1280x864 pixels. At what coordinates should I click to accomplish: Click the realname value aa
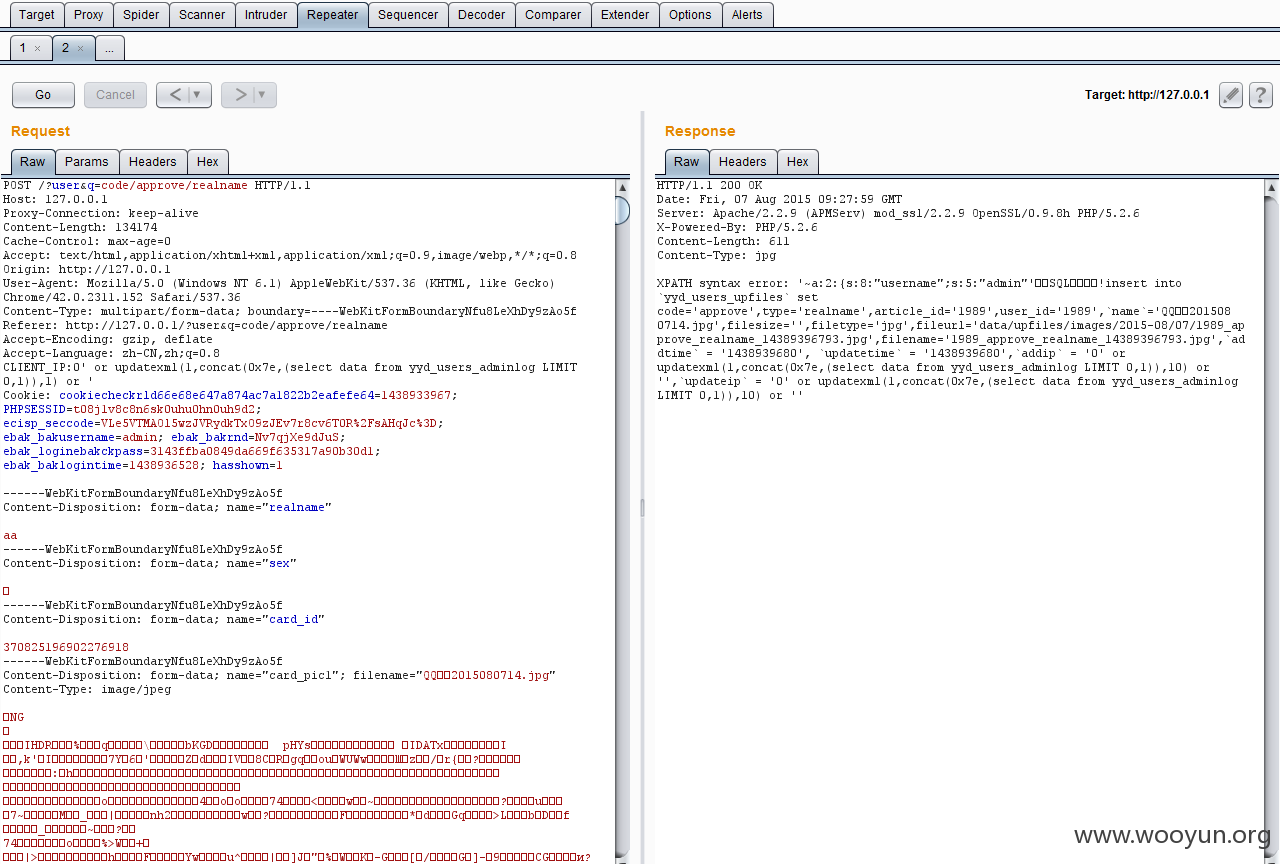tap(10, 535)
